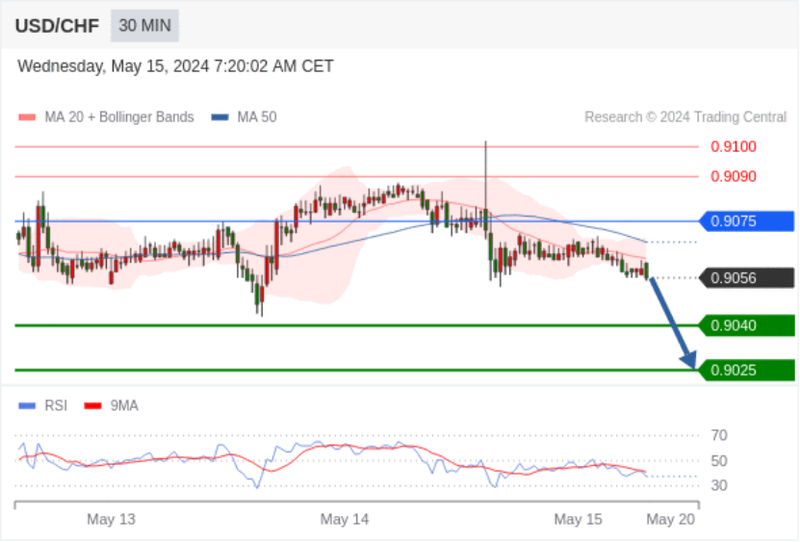Click the RSI 70 level label
800x542 pixels.
click(719, 435)
